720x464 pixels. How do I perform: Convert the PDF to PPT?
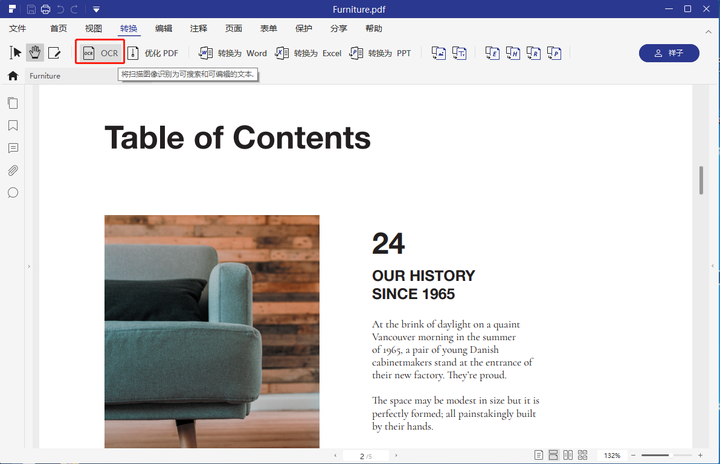[x=380, y=53]
